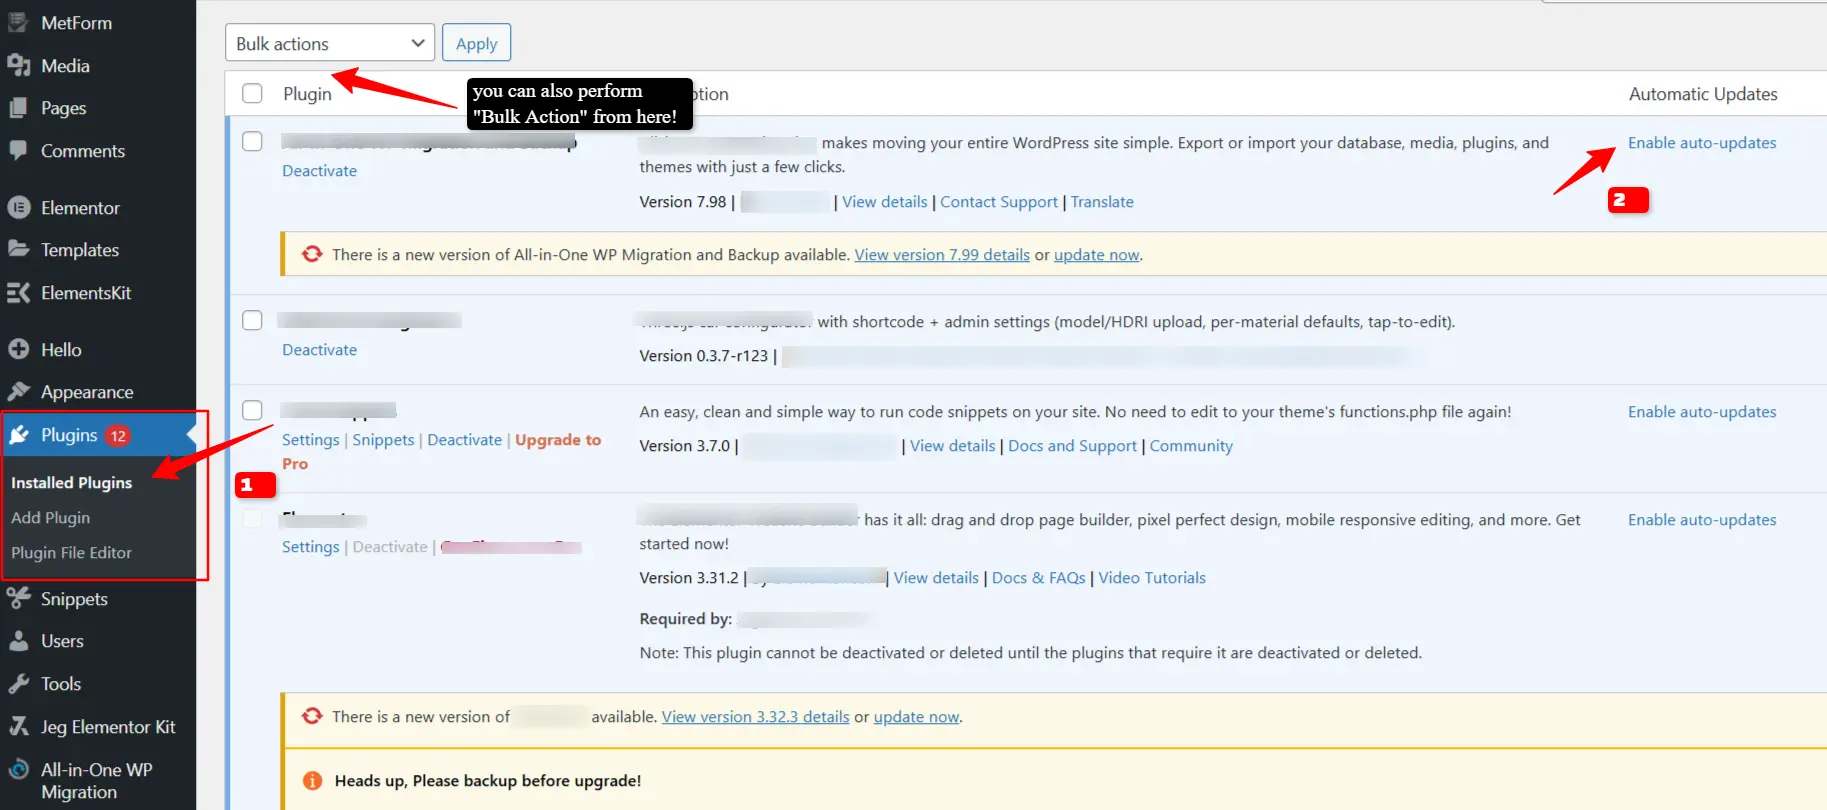1827x810 pixels.
Task: Open Settings for version 3.31.2 plugin
Action: point(310,547)
